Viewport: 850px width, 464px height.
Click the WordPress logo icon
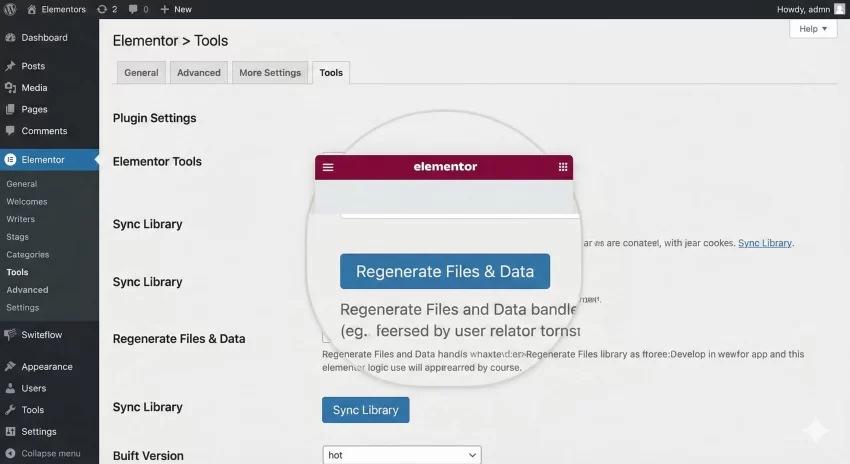[10, 9]
